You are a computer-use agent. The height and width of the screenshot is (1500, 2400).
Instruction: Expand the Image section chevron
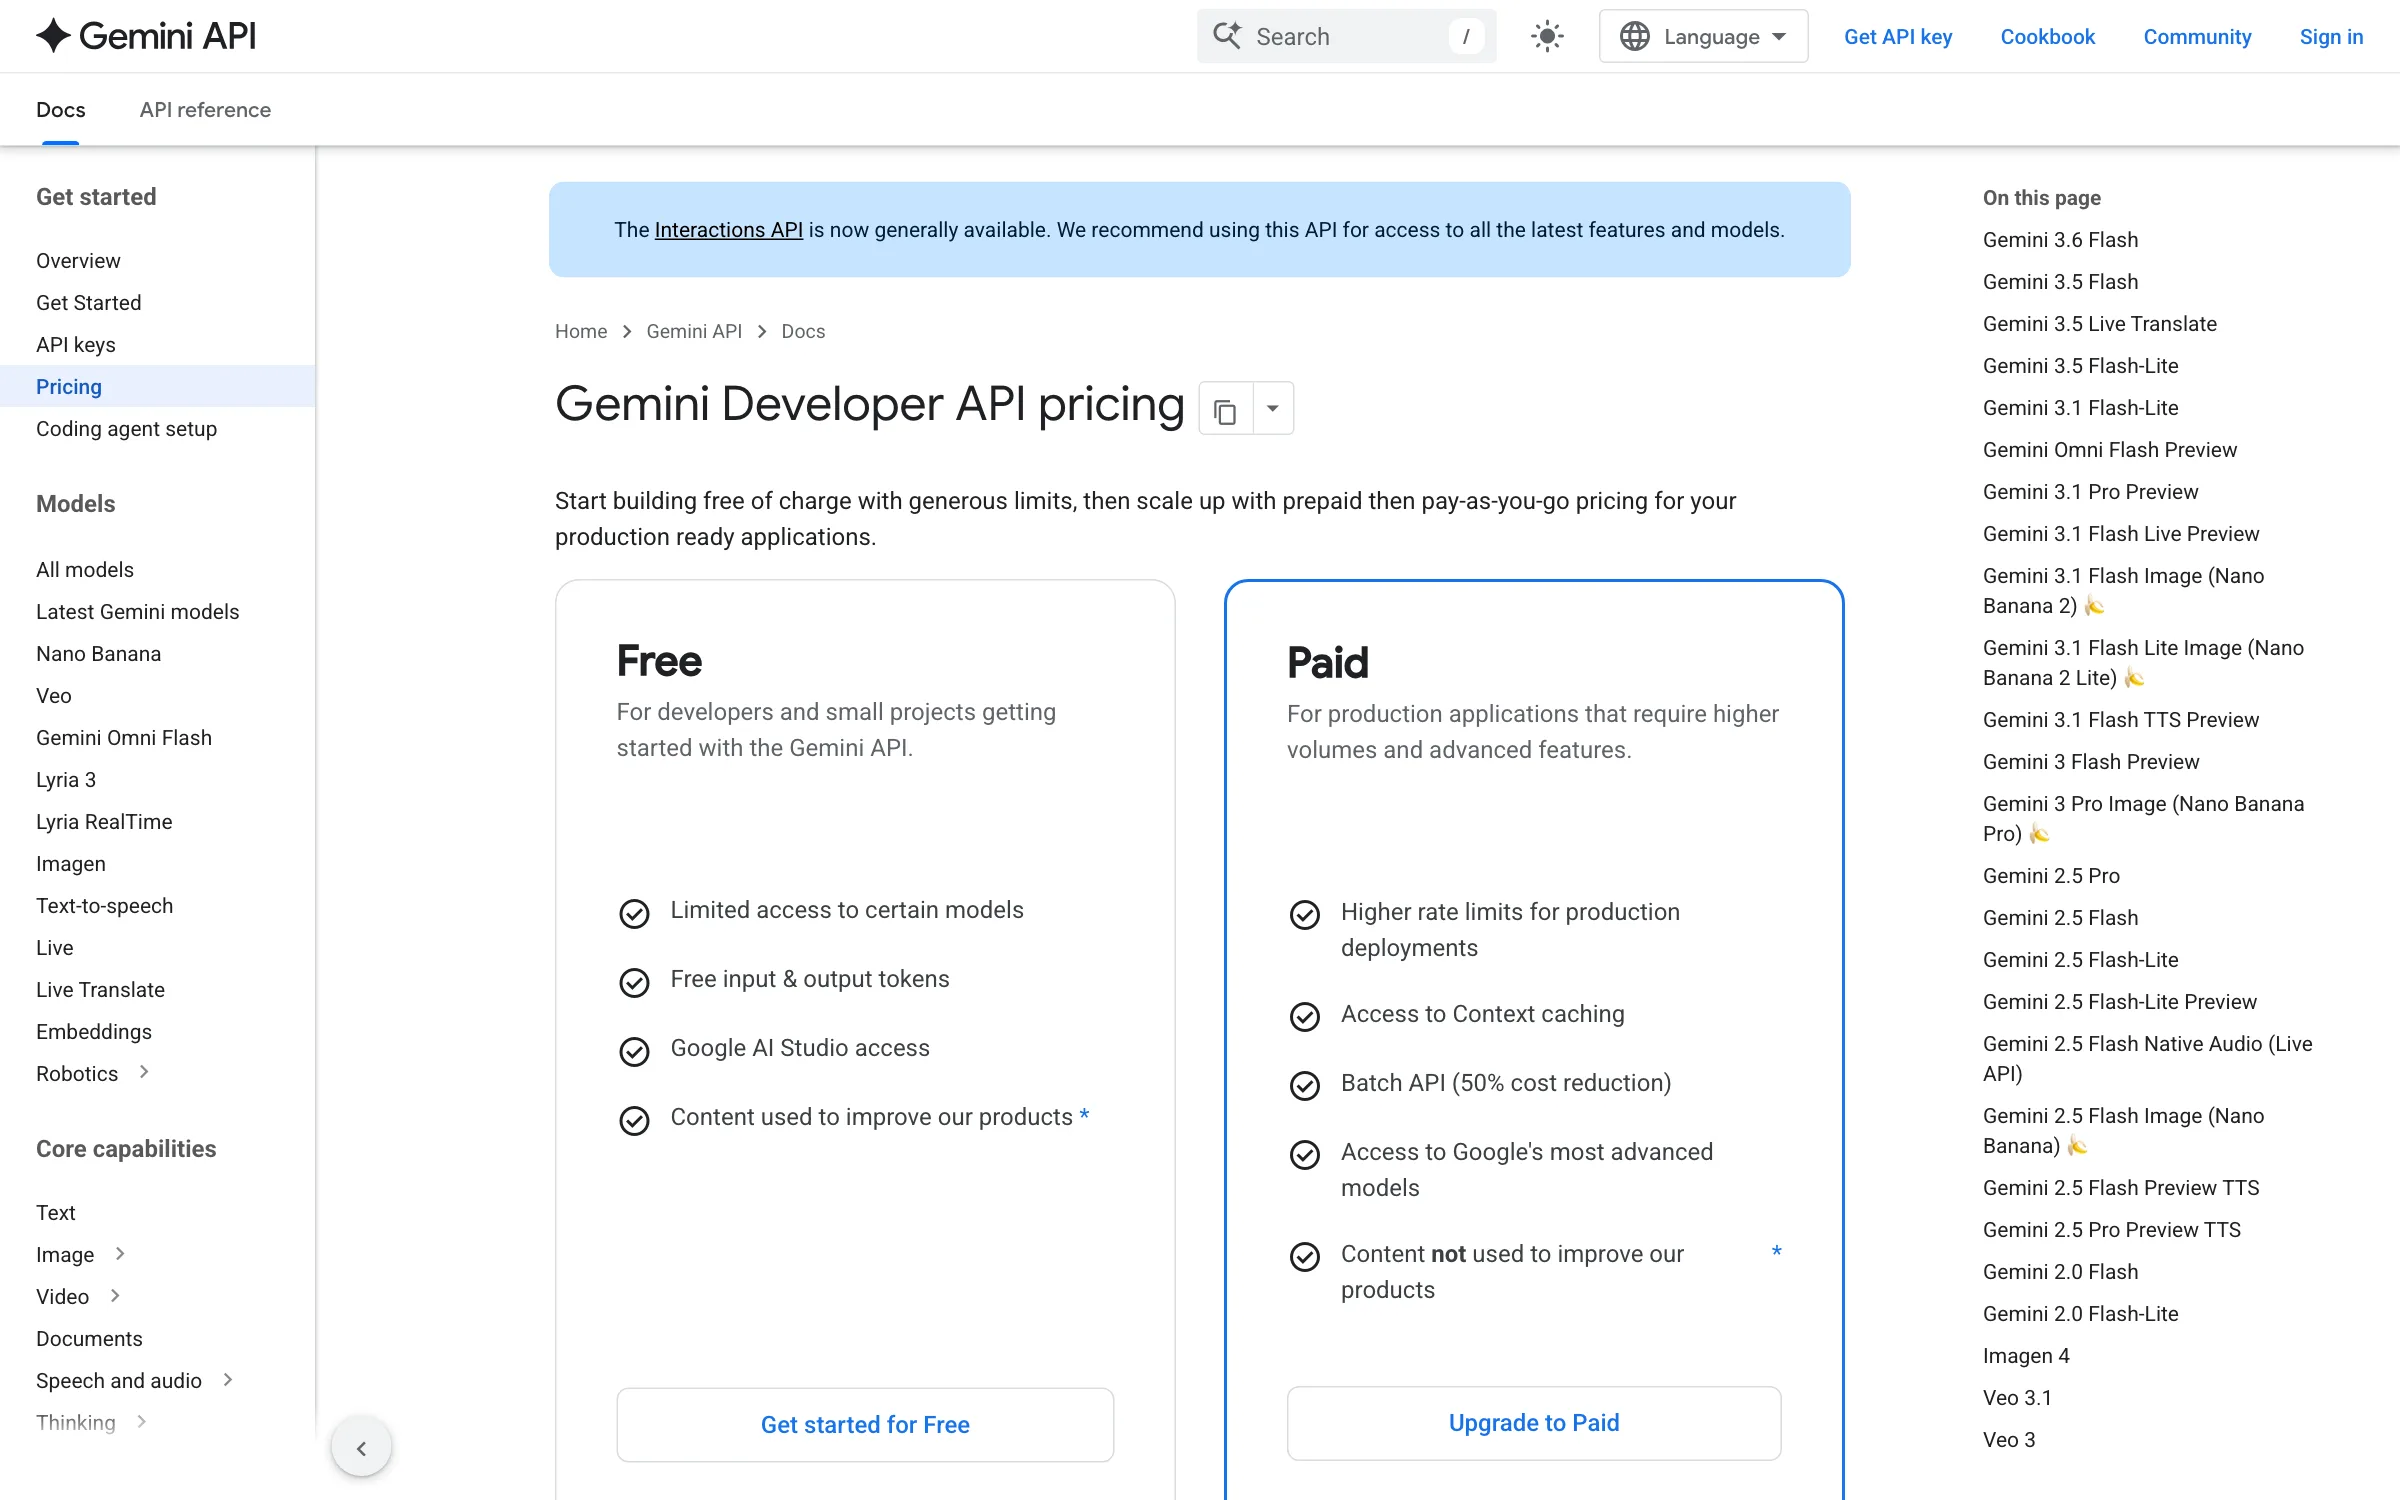click(x=120, y=1253)
